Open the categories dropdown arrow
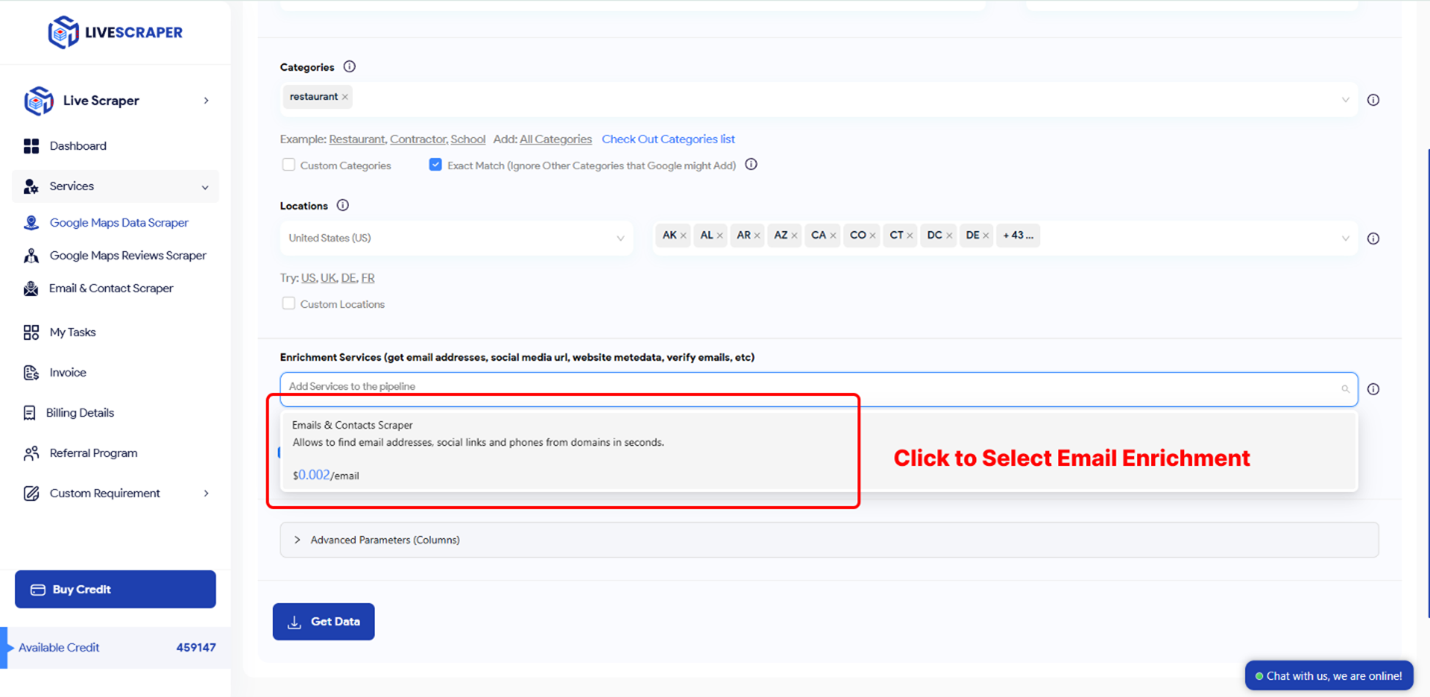This screenshot has width=1430, height=697. point(1345,100)
